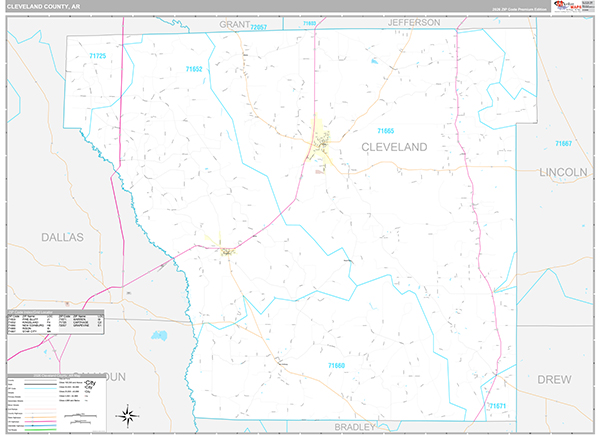
Task: Select ZIP code label 71660
Action: (x=336, y=366)
